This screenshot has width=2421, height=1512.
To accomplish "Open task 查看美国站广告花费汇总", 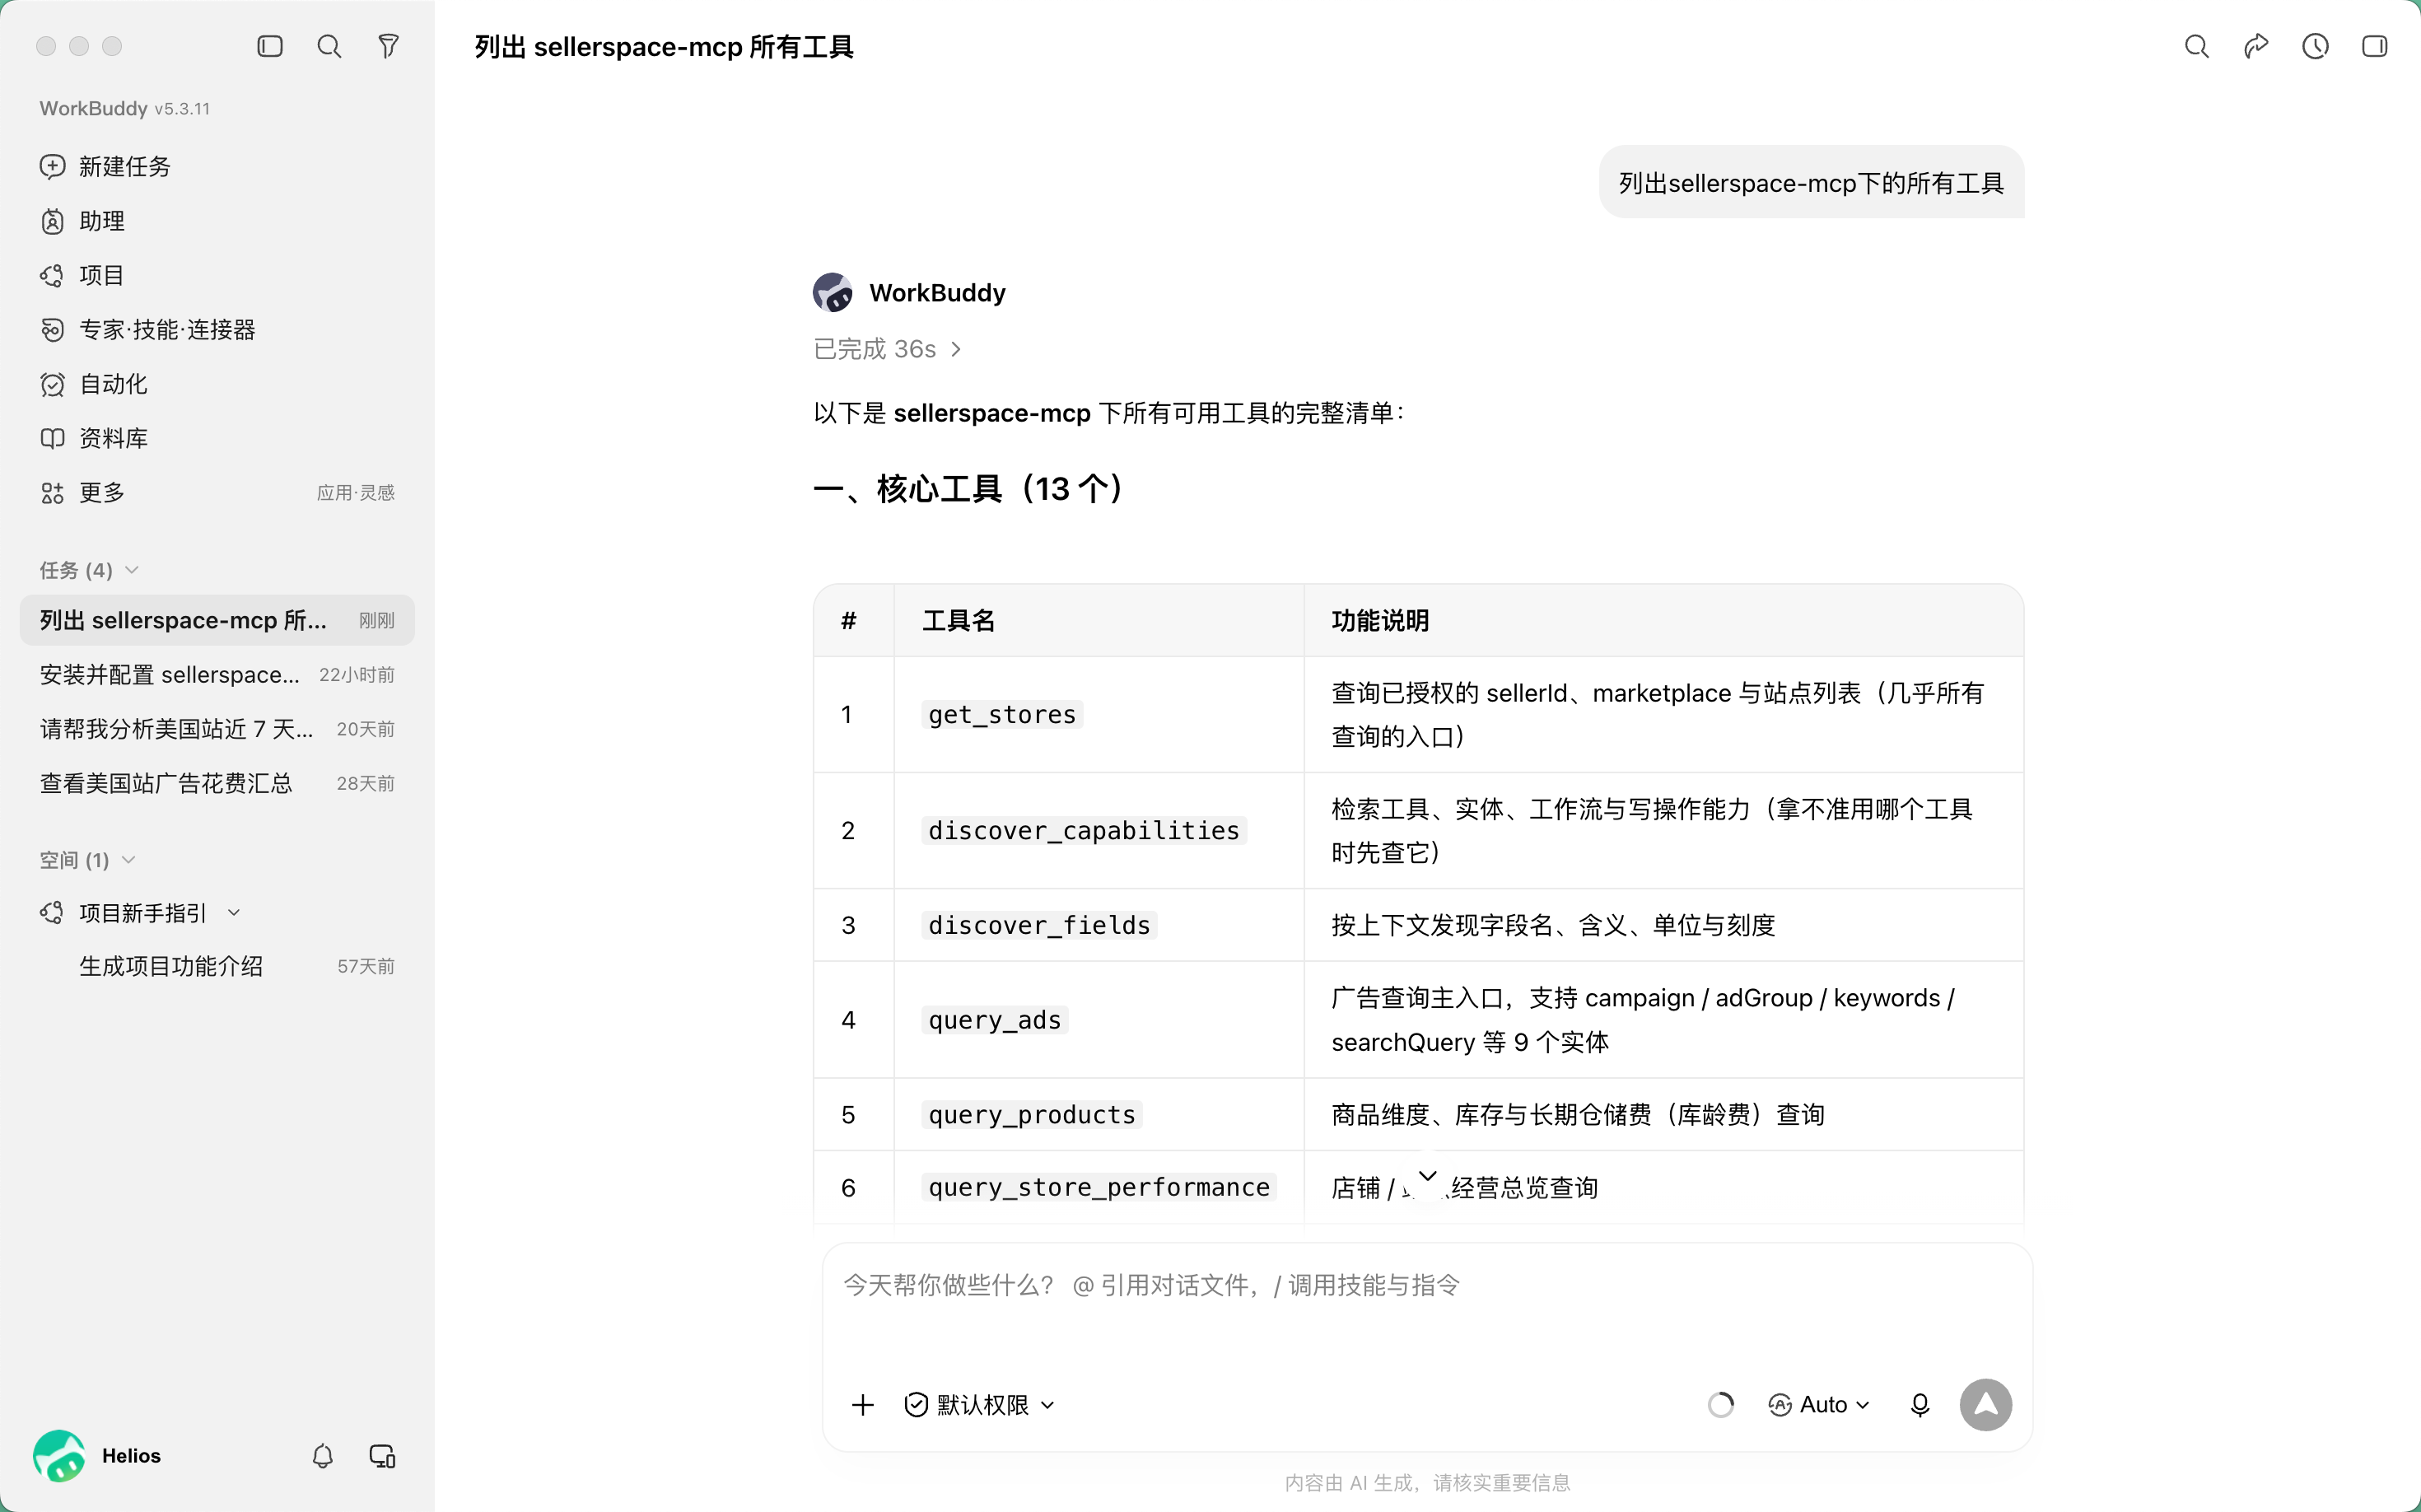I will tap(217, 783).
